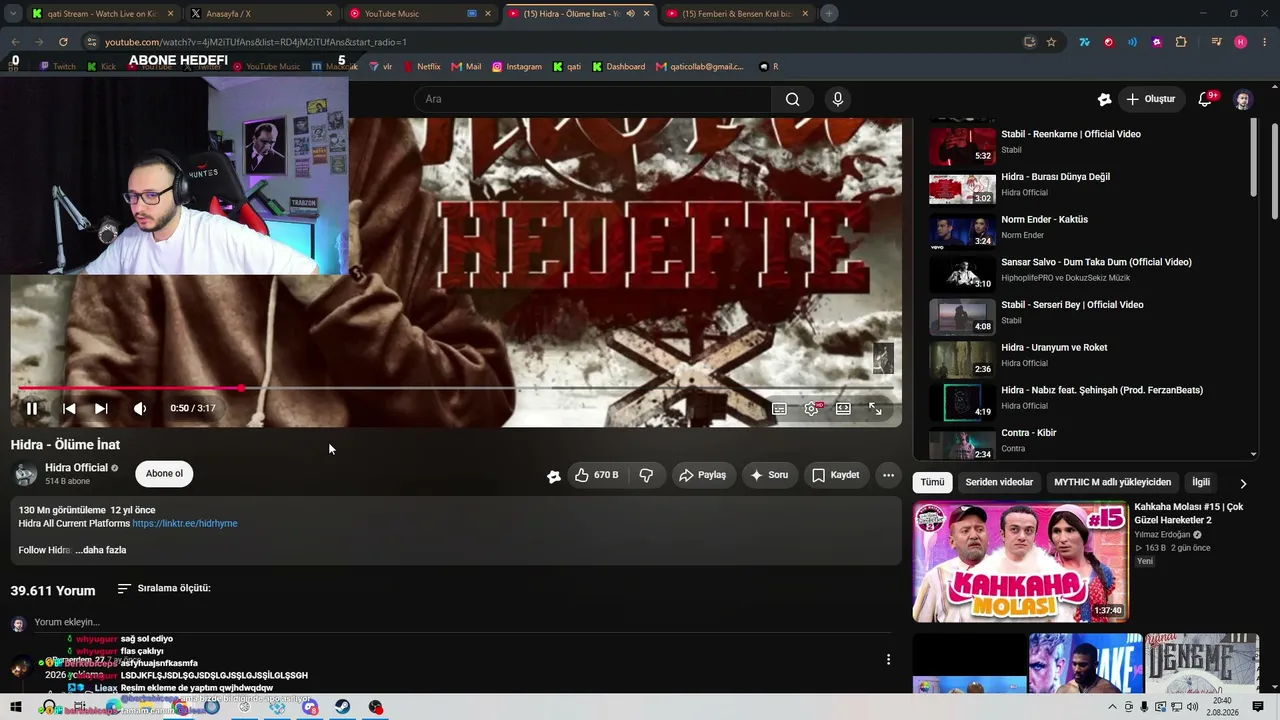The width and height of the screenshot is (1280, 720).
Task: Open the Soru ask button
Action: pyautogui.click(x=769, y=475)
